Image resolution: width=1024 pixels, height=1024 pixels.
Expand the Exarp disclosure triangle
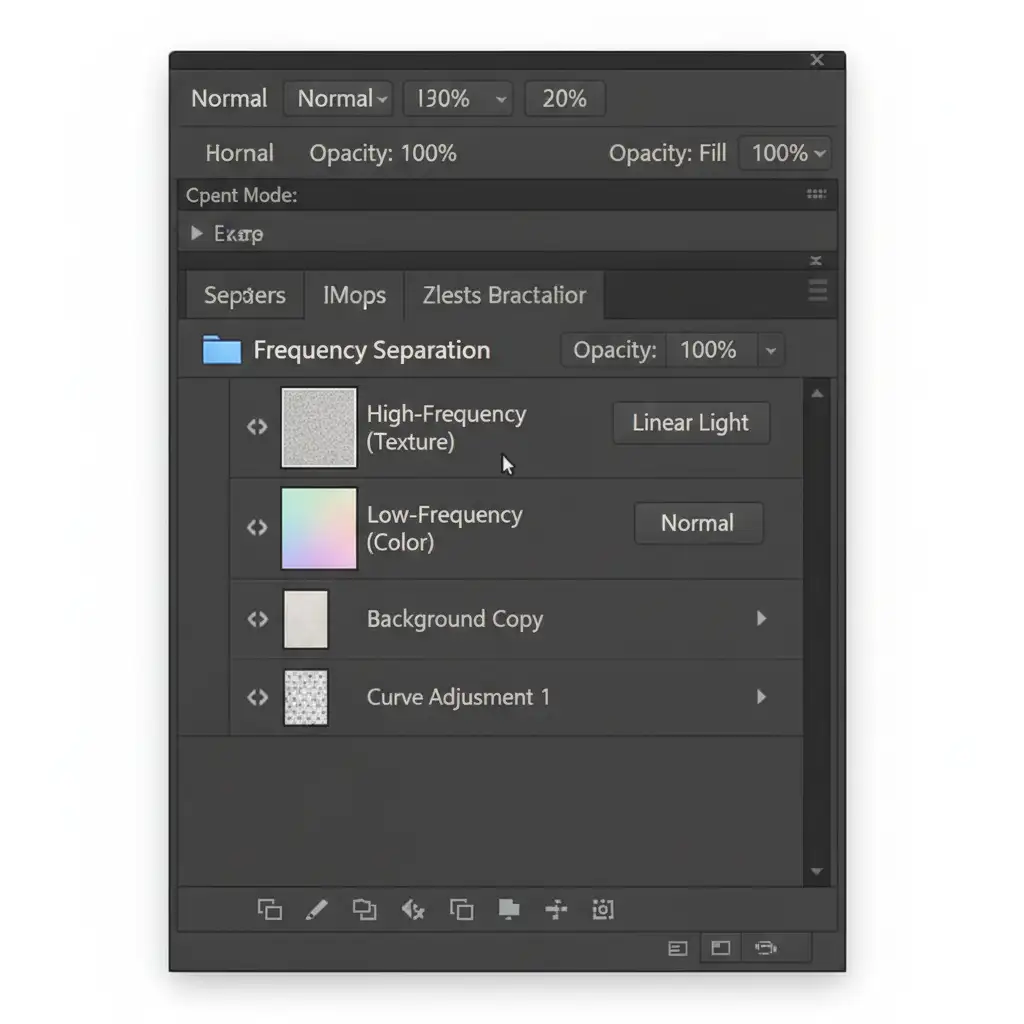click(x=197, y=234)
